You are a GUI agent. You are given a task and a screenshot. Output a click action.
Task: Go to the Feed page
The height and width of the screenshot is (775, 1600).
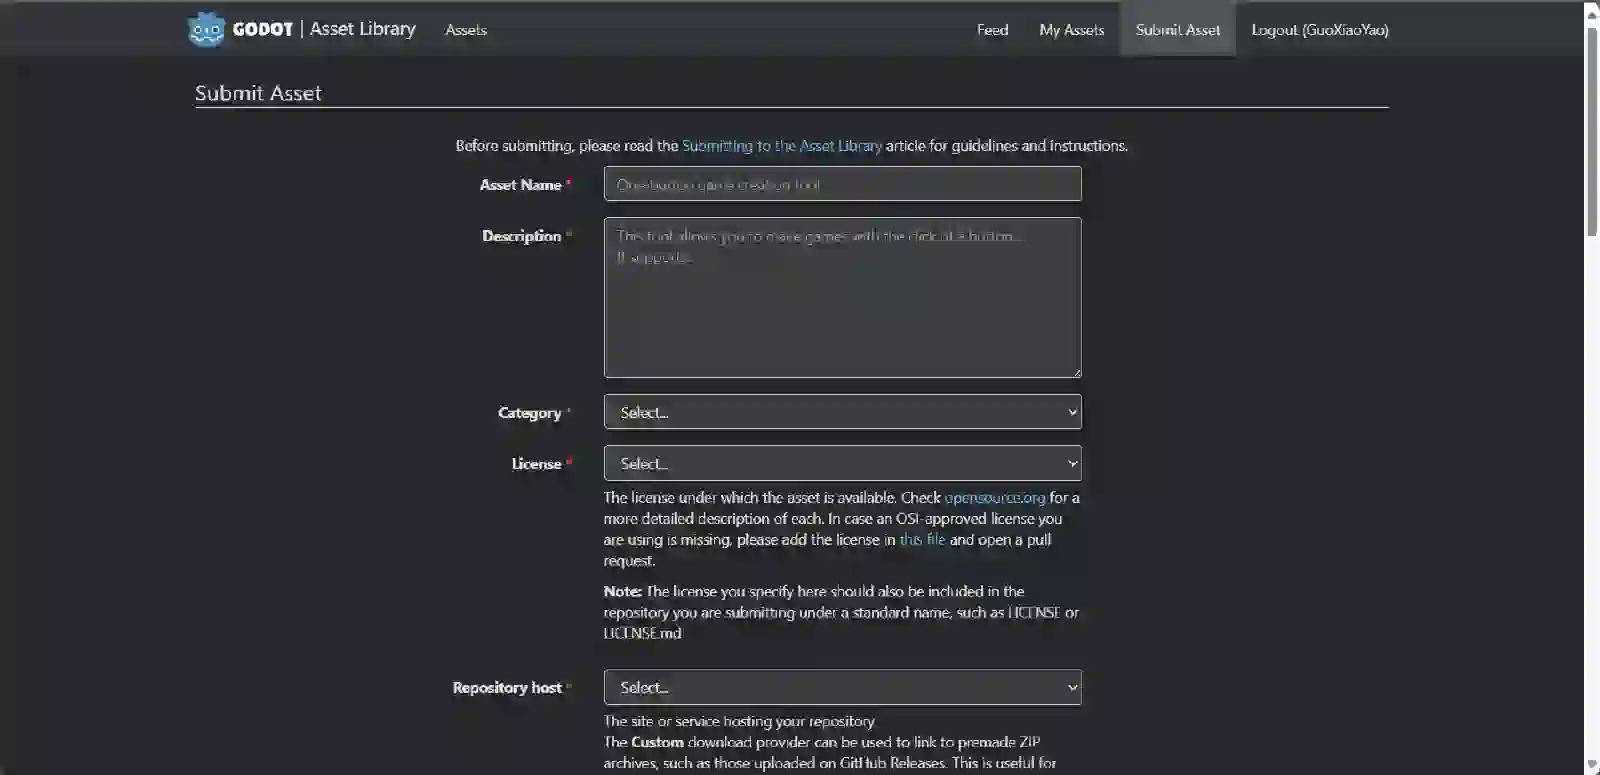[992, 30]
